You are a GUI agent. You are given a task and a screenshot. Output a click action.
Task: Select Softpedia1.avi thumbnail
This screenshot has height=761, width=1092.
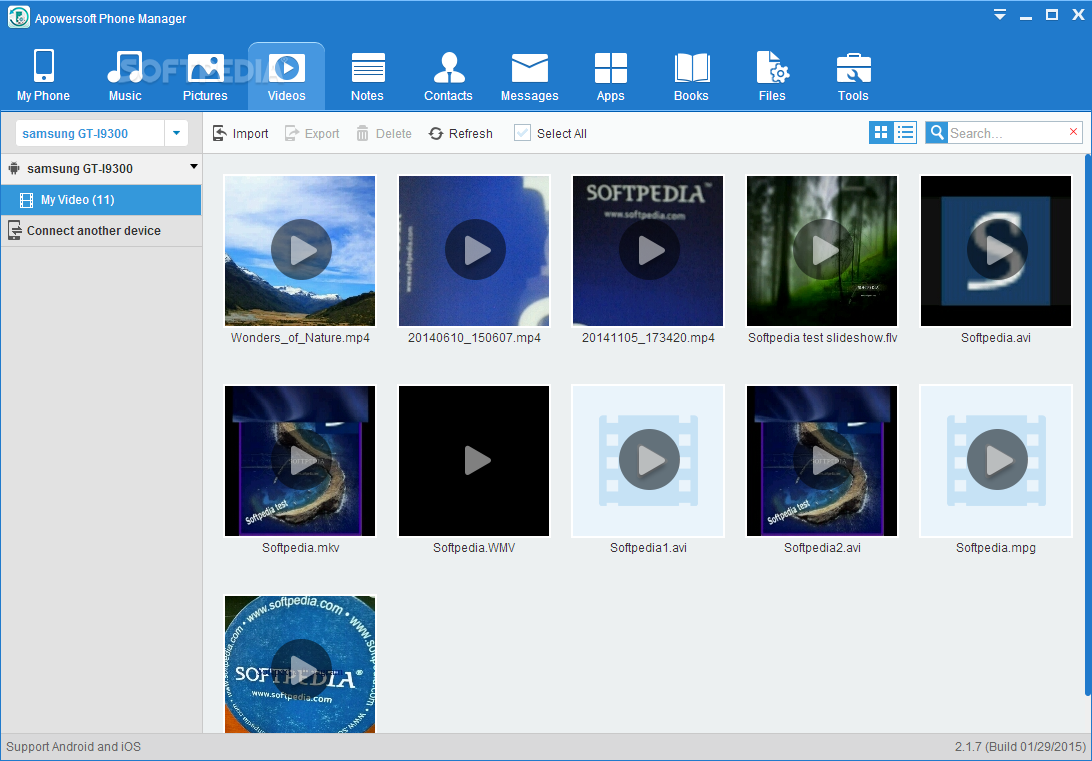[x=648, y=461]
